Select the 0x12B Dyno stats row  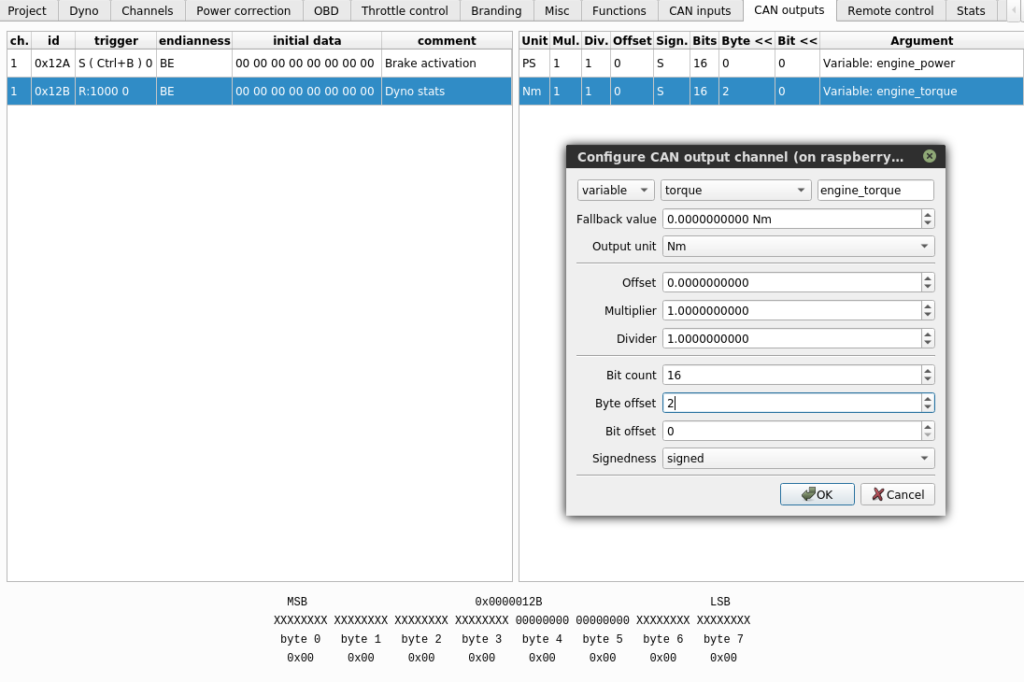pyautogui.click(x=259, y=91)
